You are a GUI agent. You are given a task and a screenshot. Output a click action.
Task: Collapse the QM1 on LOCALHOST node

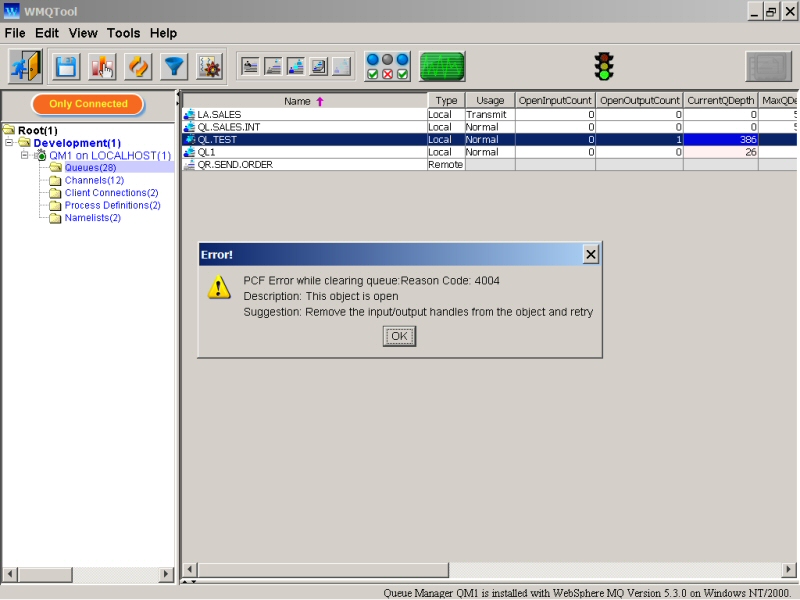pos(24,155)
